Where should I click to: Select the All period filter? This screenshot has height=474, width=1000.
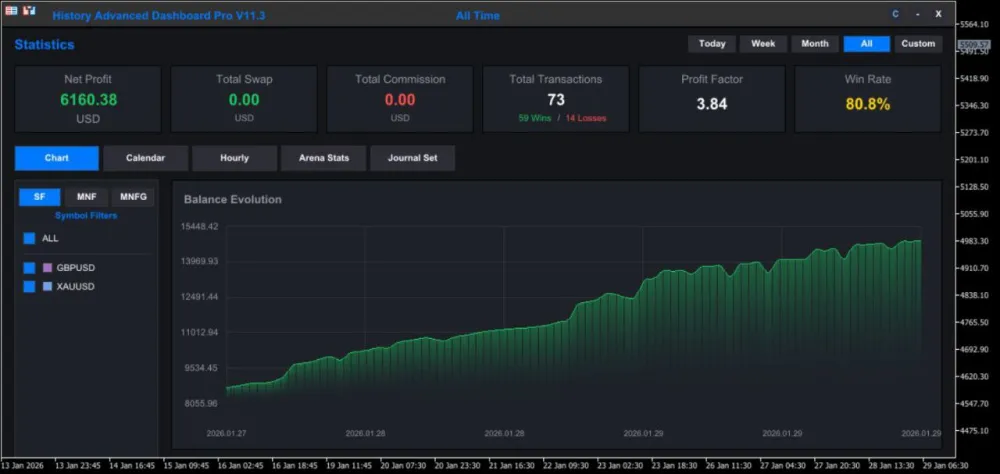[x=867, y=44]
